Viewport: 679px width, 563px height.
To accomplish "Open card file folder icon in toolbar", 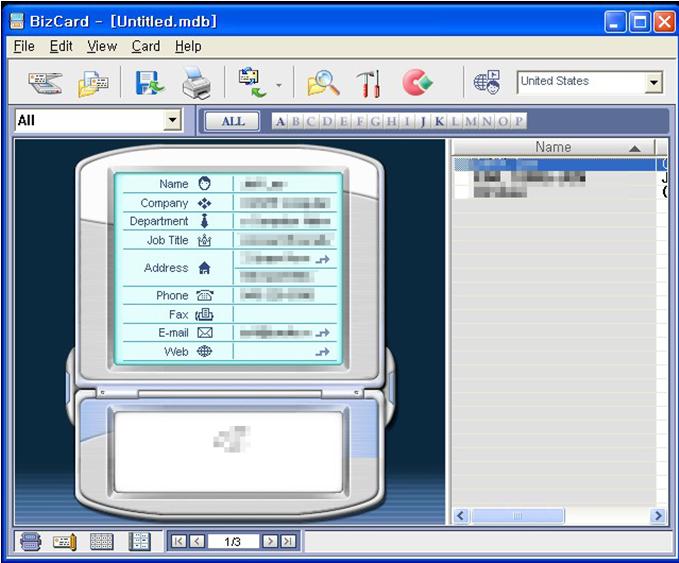I will [x=94, y=83].
